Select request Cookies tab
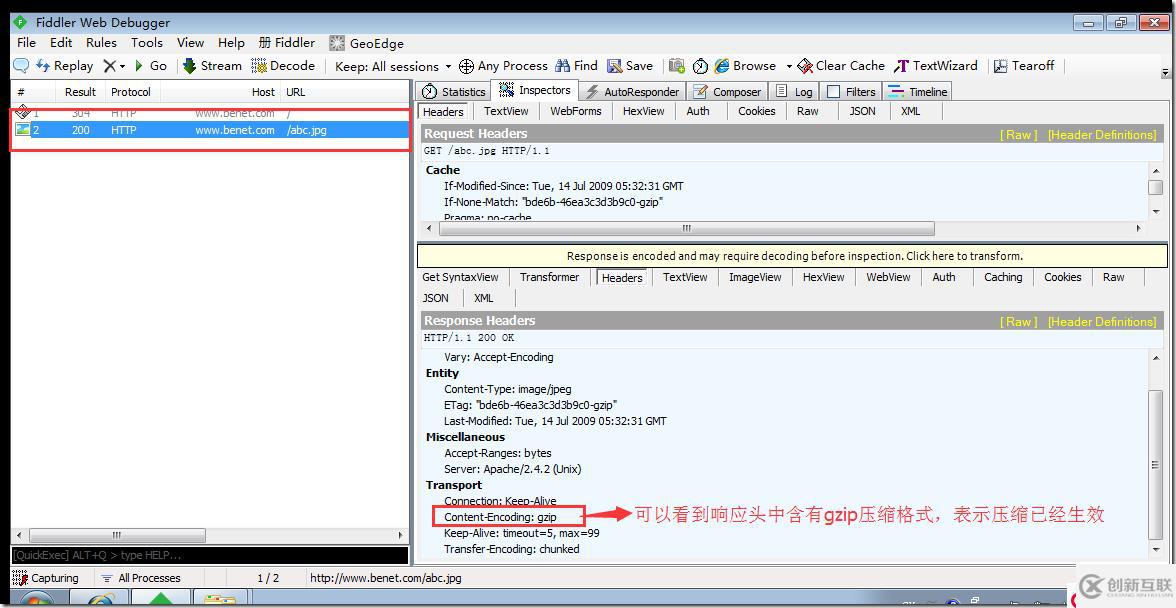Screen dimensions: 1176x608 pyautogui.click(x=757, y=111)
